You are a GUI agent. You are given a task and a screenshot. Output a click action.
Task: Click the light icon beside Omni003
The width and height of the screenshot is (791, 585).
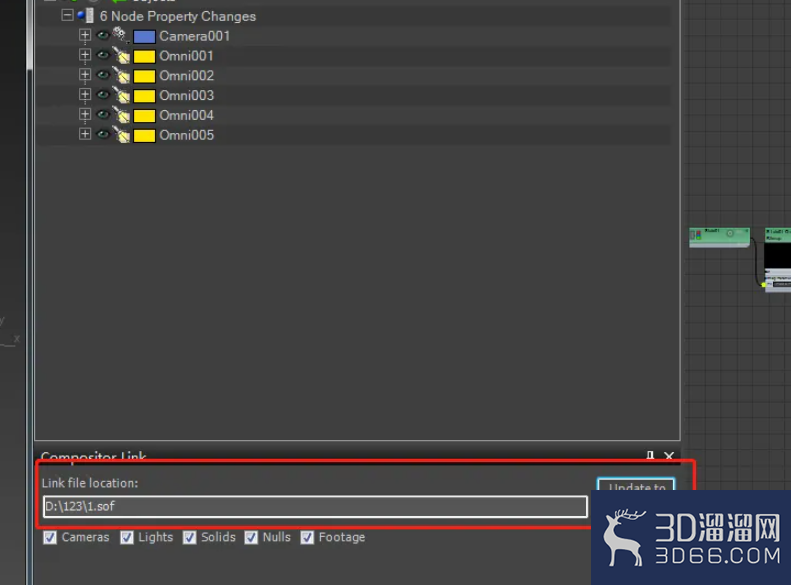121,95
